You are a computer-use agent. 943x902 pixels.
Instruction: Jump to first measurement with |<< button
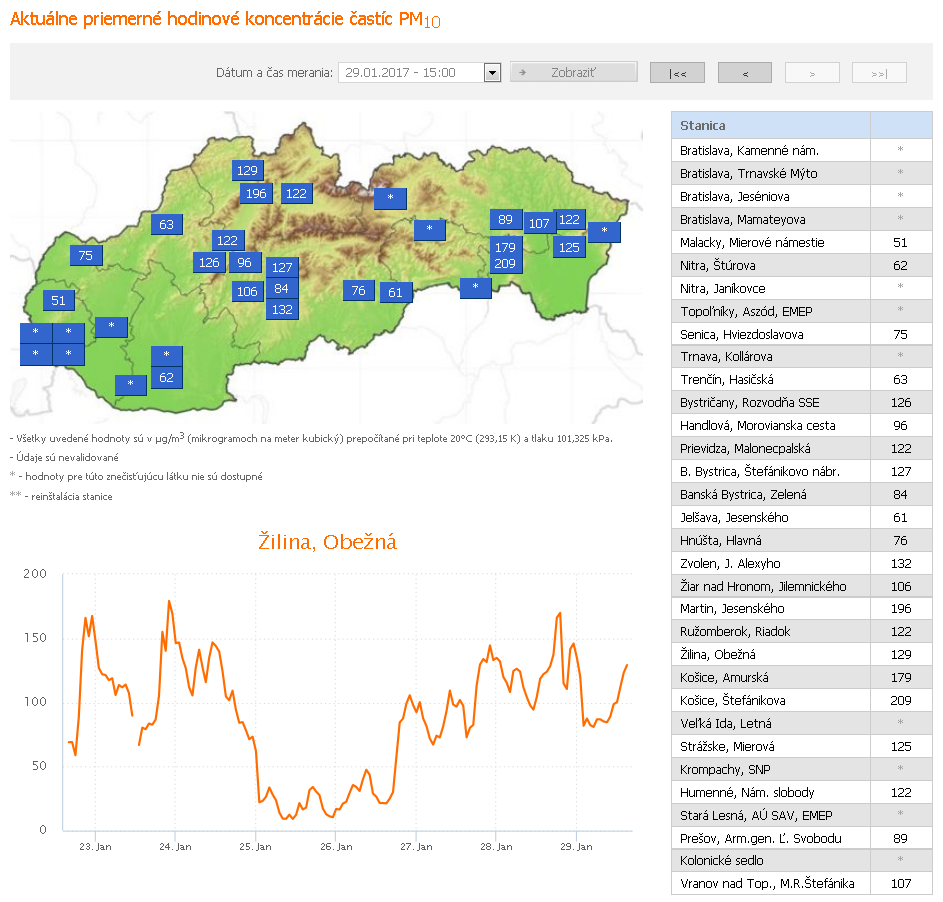[677, 73]
